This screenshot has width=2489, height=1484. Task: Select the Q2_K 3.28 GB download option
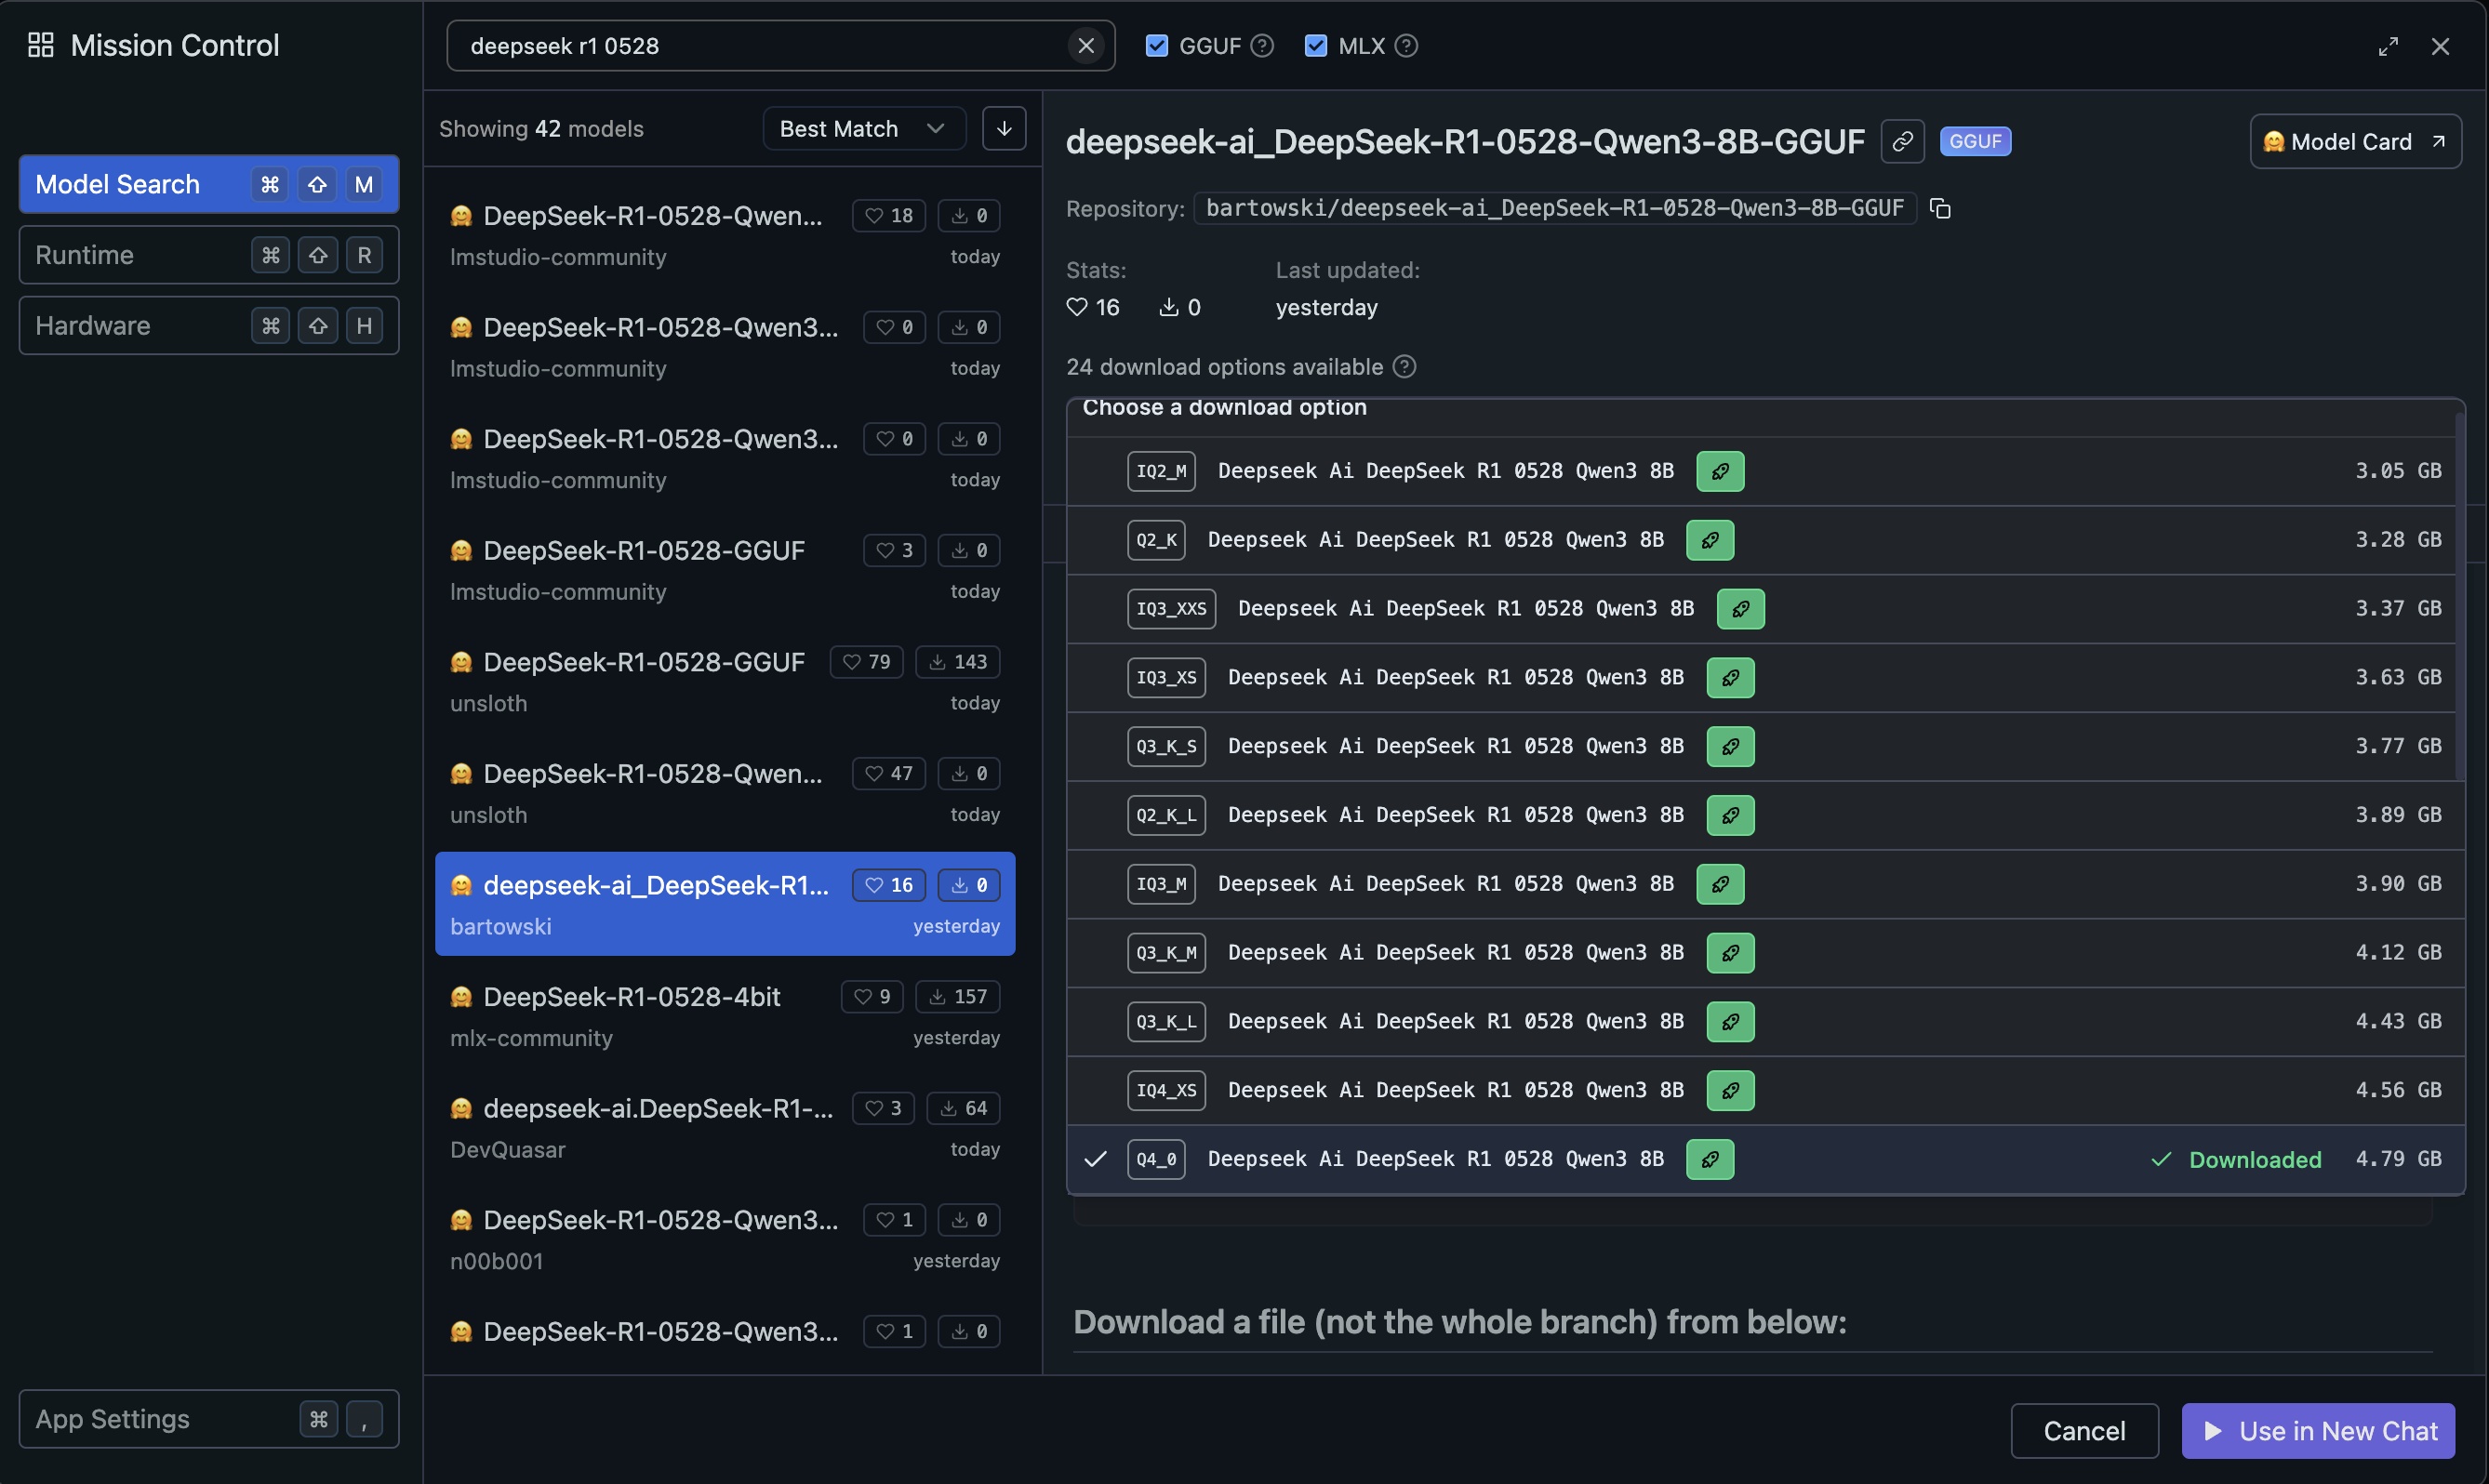click(1764, 540)
